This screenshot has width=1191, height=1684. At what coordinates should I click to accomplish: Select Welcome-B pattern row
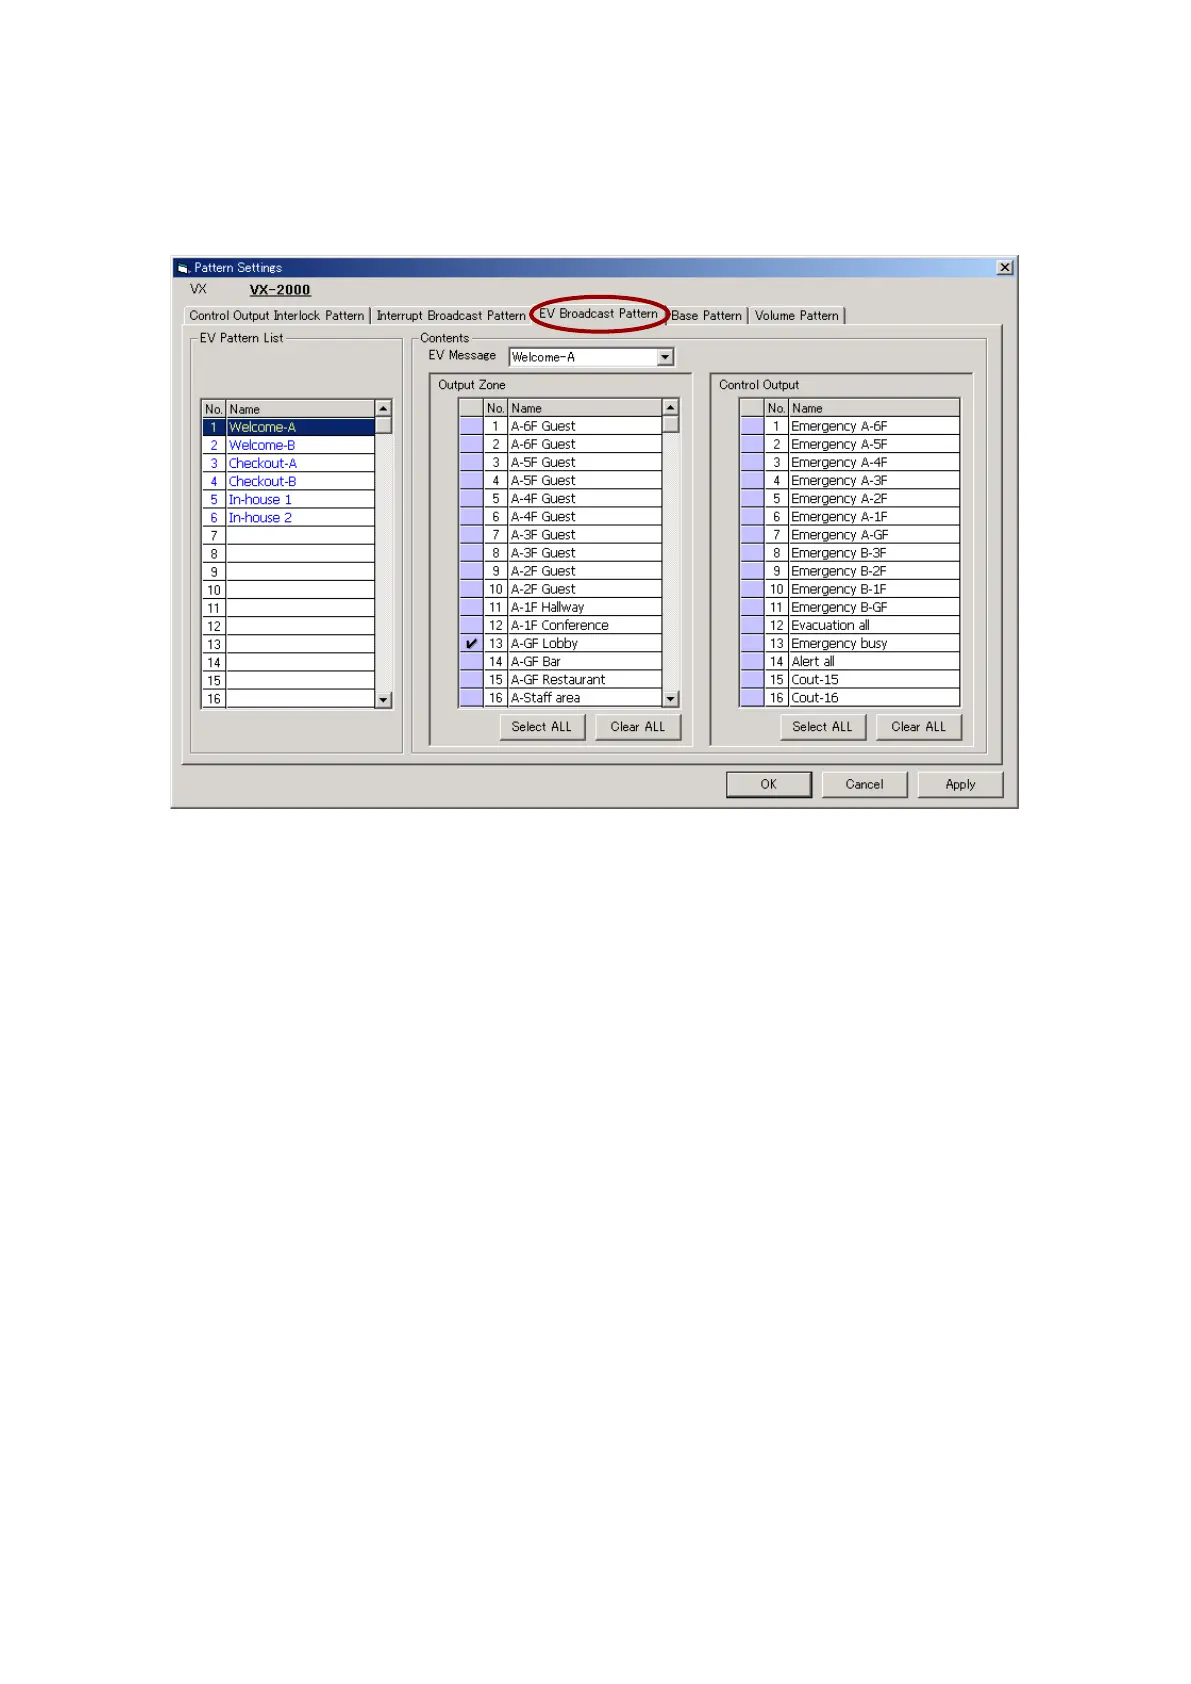click(x=288, y=445)
